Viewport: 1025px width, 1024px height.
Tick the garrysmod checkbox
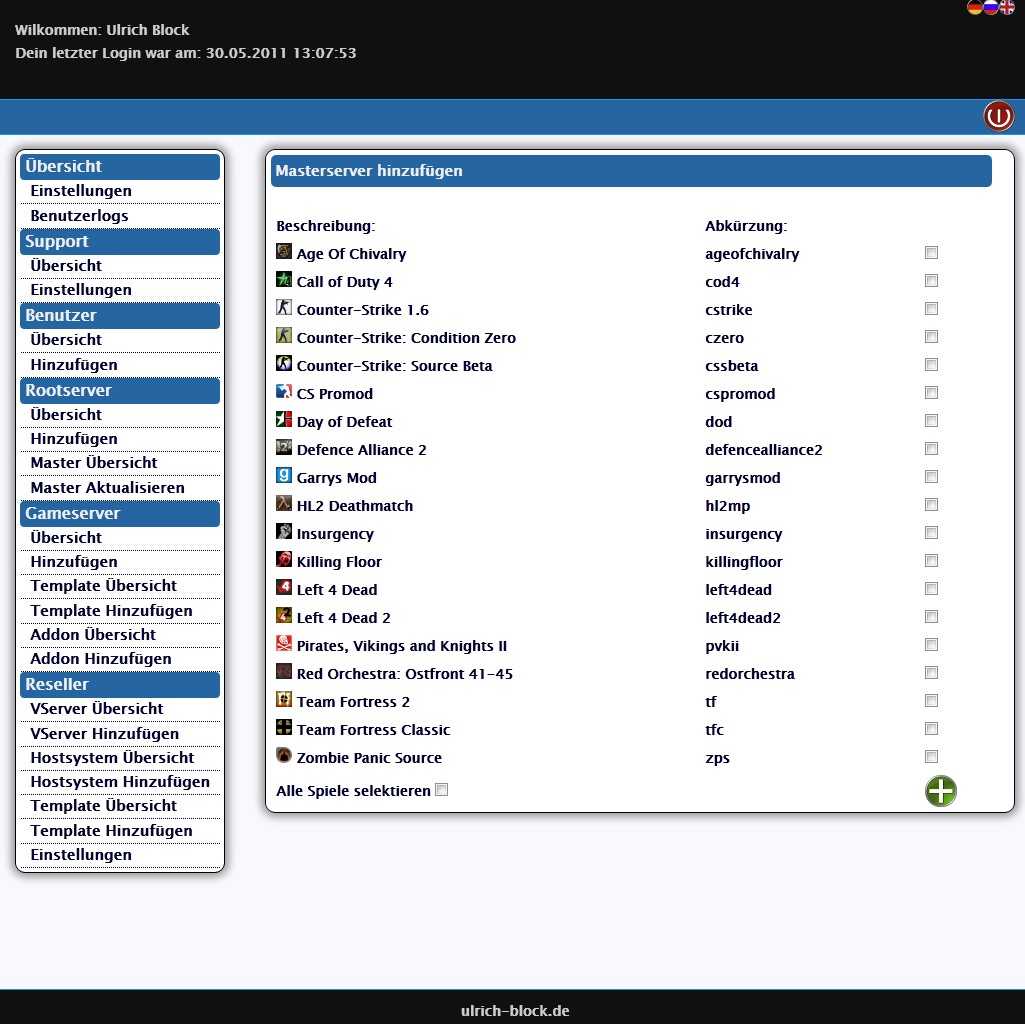pyautogui.click(x=932, y=477)
